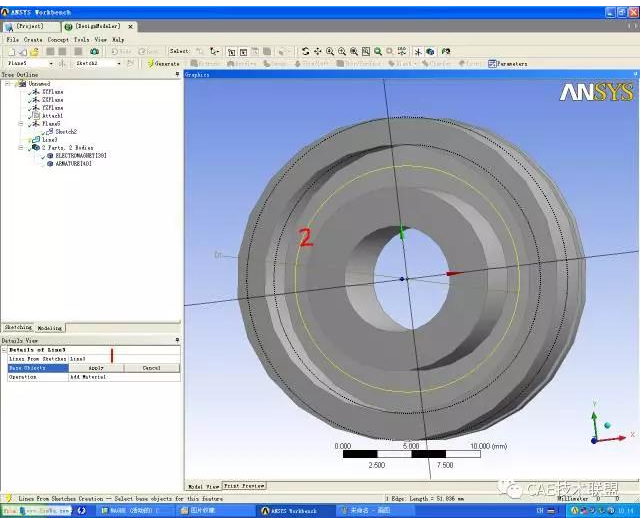This screenshot has height=522, width=644.
Task: Open the View menu
Action: (x=101, y=39)
